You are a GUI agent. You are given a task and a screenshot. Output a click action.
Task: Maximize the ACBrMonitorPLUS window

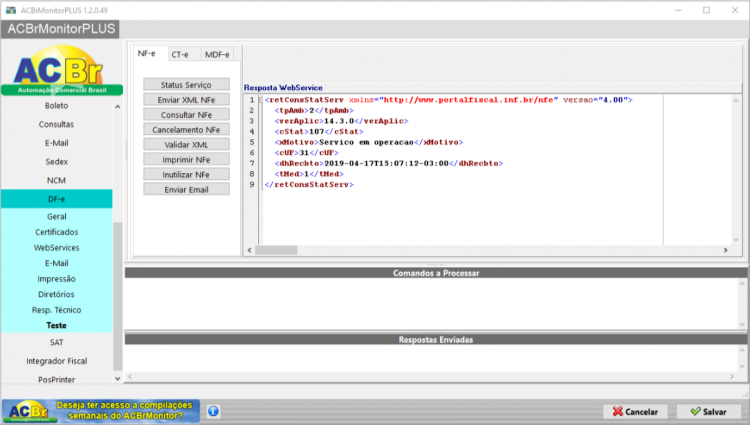(x=706, y=10)
